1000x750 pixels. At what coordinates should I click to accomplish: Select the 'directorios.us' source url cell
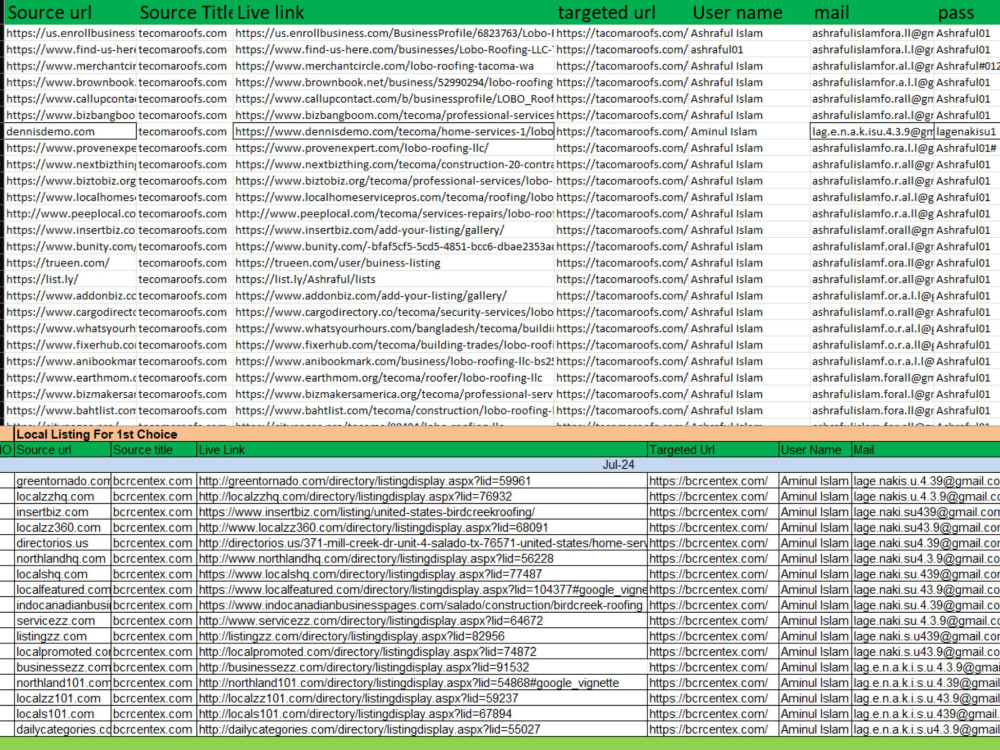pyautogui.click(x=62, y=543)
